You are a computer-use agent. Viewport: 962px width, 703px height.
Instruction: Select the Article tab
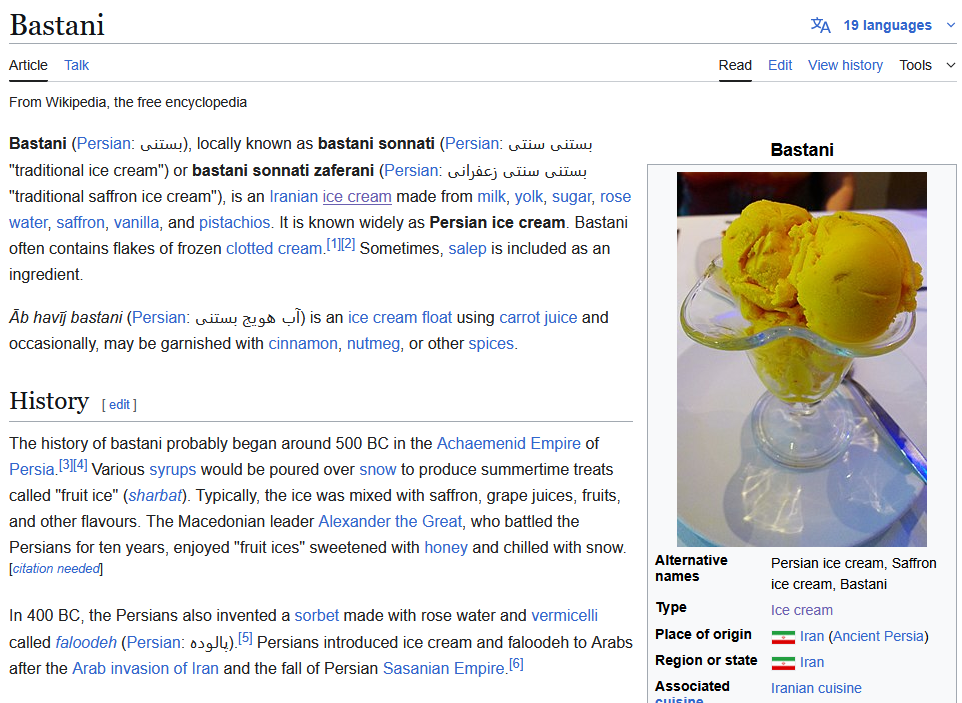point(28,65)
